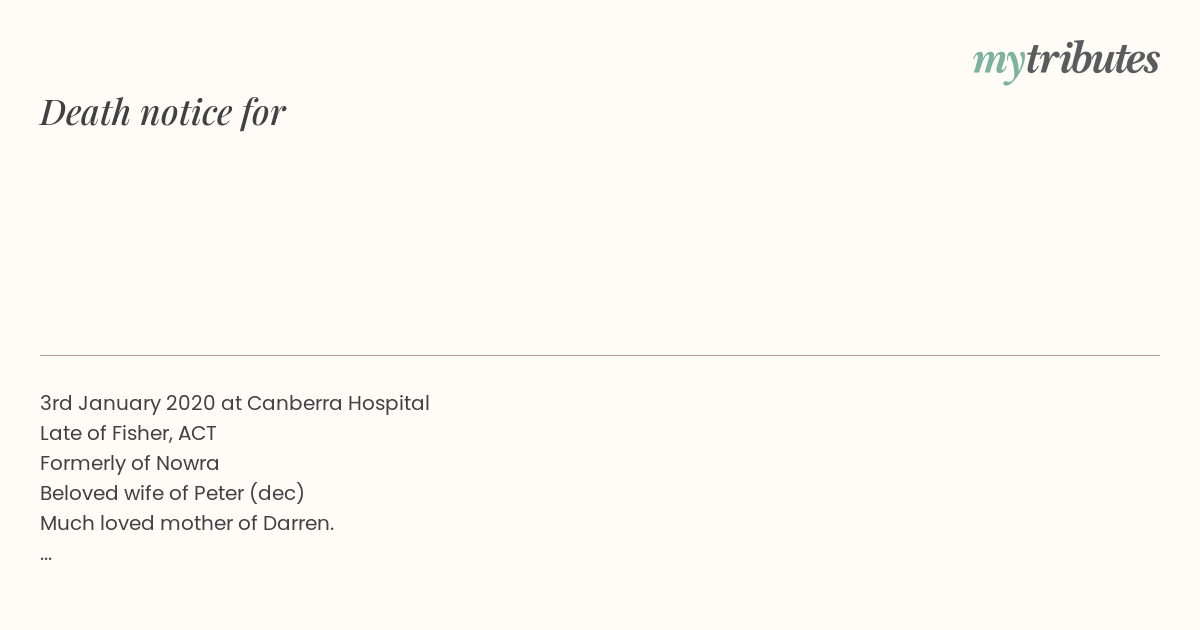
Task: Select the "Formerly of Nowra" line
Action: tap(130, 464)
